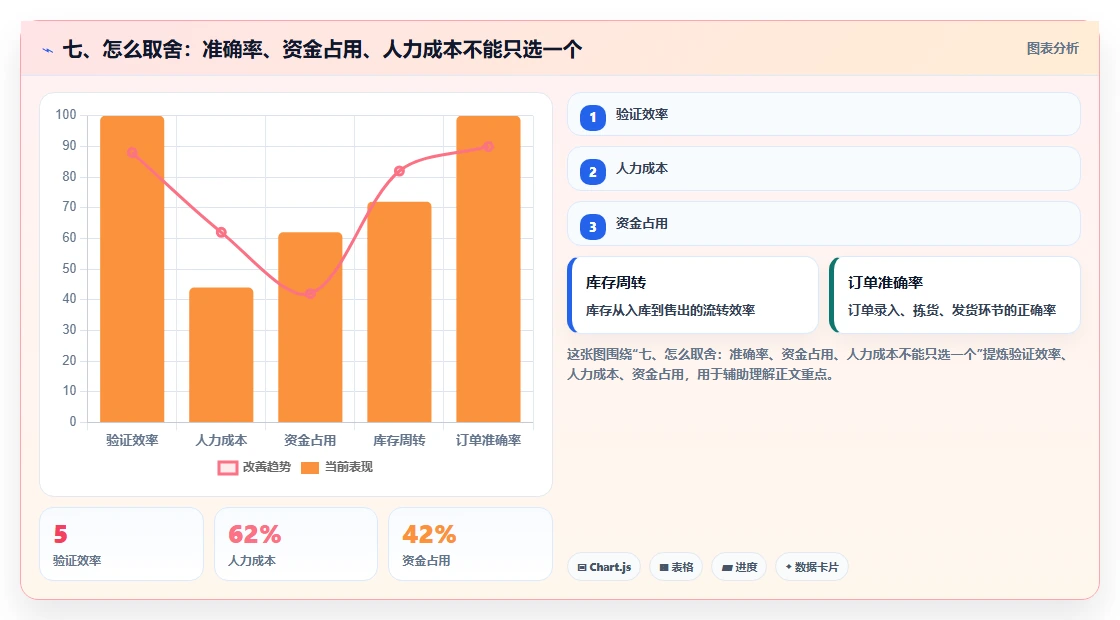Screen dimensions: 1120x620
Task: Click the 进度 tag
Action: coord(739,567)
